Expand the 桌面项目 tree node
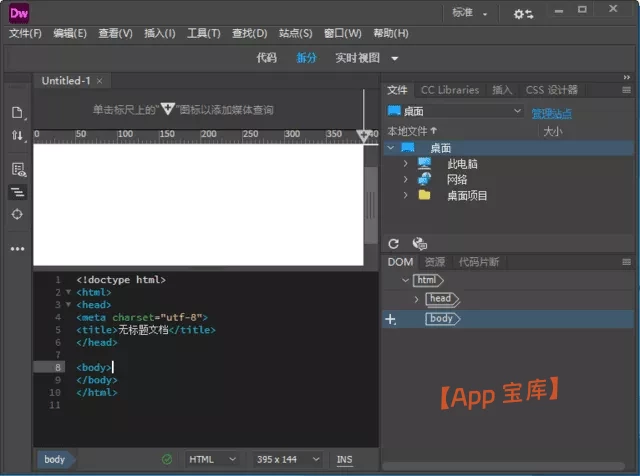Screen dimensions: 640x476 [x=405, y=195]
